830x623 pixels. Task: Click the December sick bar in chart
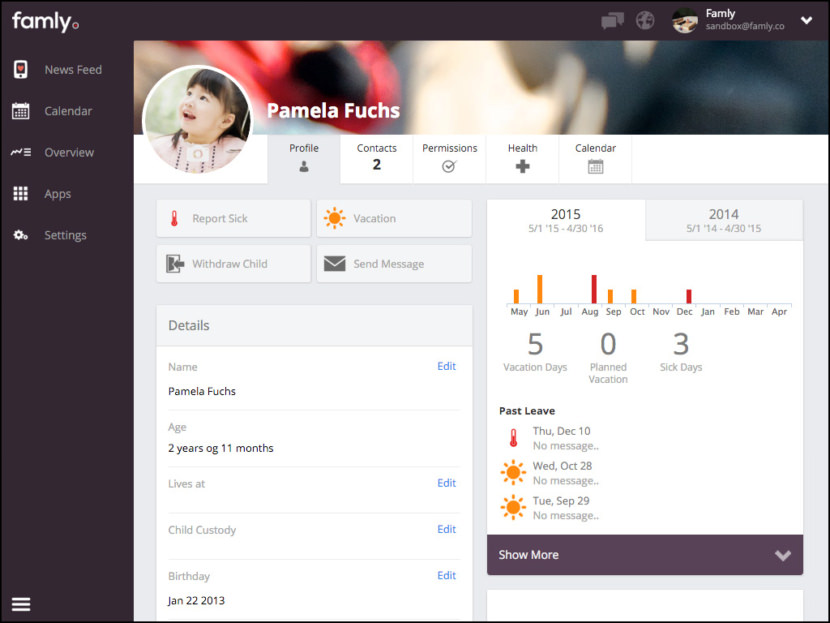click(689, 296)
